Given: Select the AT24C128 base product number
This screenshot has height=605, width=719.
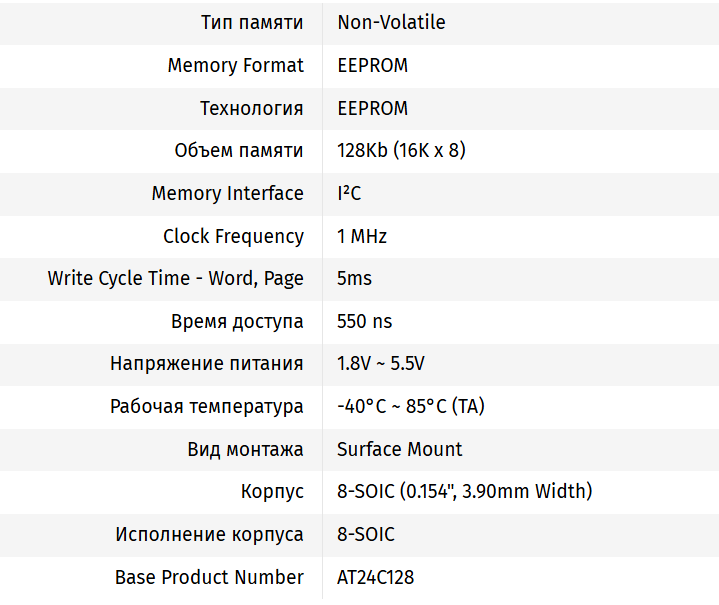Looking at the screenshot, I should [x=375, y=577].
